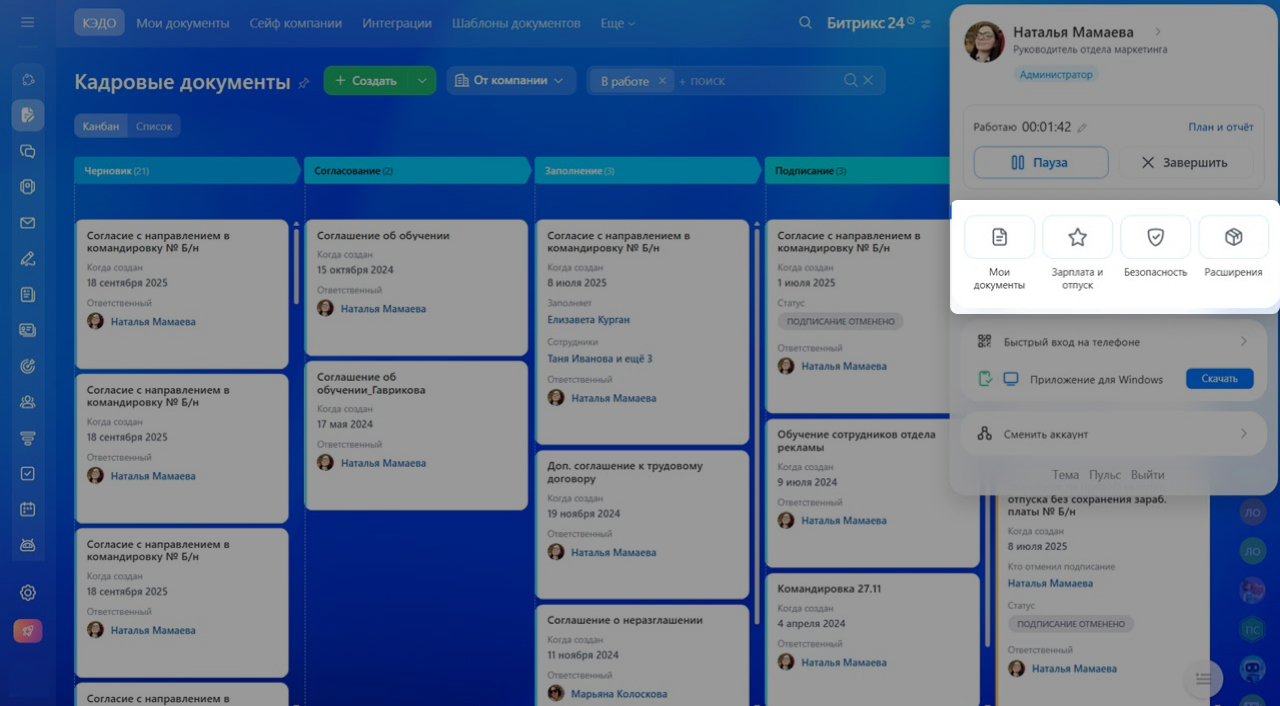1280x706 pixels.
Task: Click the search magnifier icon in top bar
Action: pyautogui.click(x=805, y=23)
